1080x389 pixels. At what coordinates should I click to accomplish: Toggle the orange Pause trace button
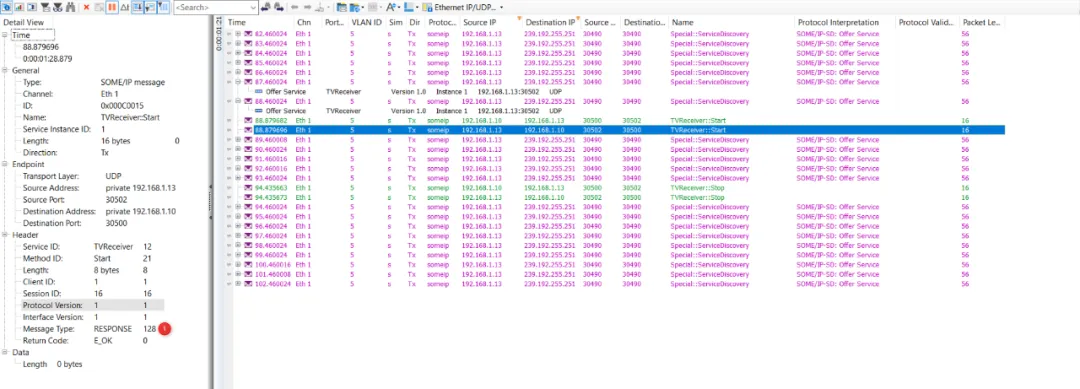[x=111, y=7]
